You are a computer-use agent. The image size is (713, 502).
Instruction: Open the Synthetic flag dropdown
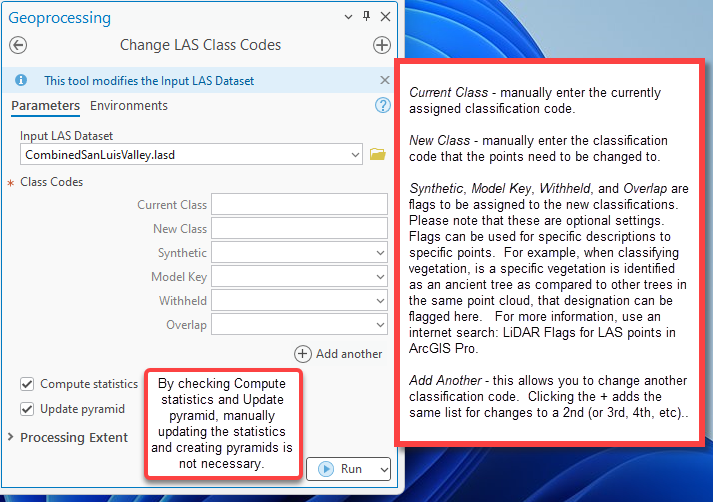[380, 253]
